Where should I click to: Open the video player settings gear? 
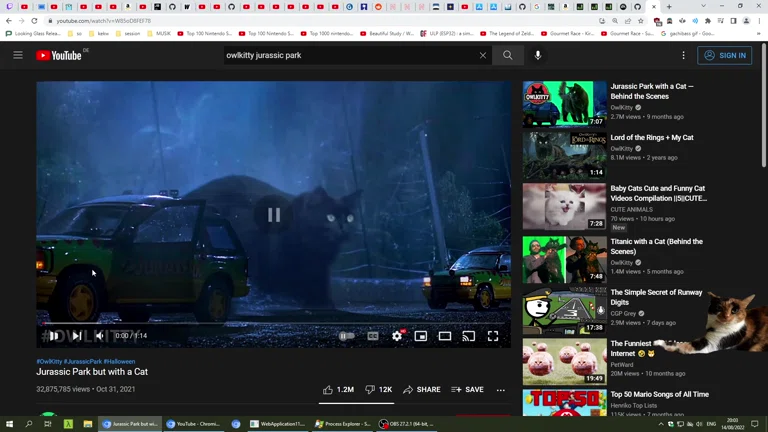pyautogui.click(x=397, y=337)
